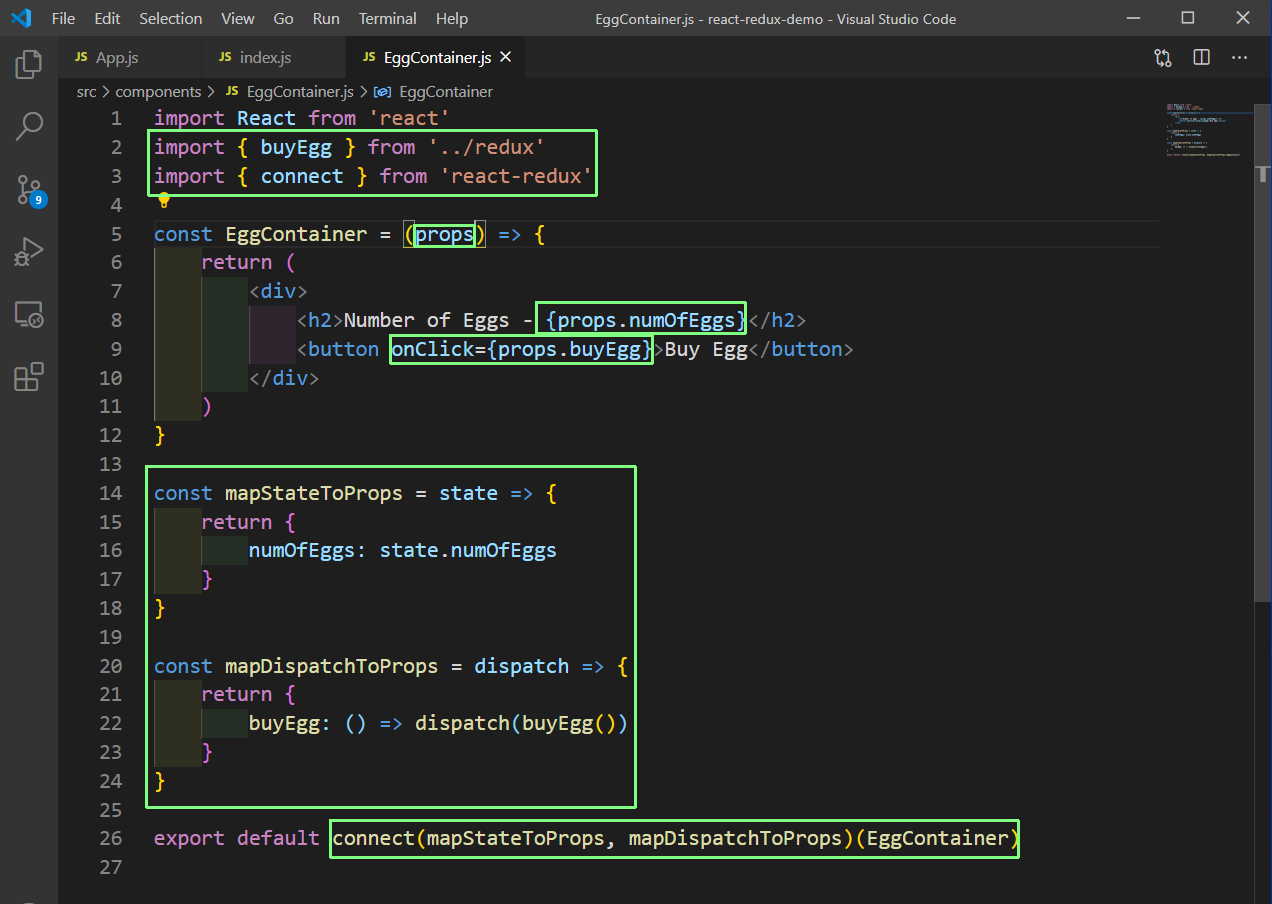Click 'export default' keywords on line 26
The width and height of the screenshot is (1272, 904).
[237, 838]
